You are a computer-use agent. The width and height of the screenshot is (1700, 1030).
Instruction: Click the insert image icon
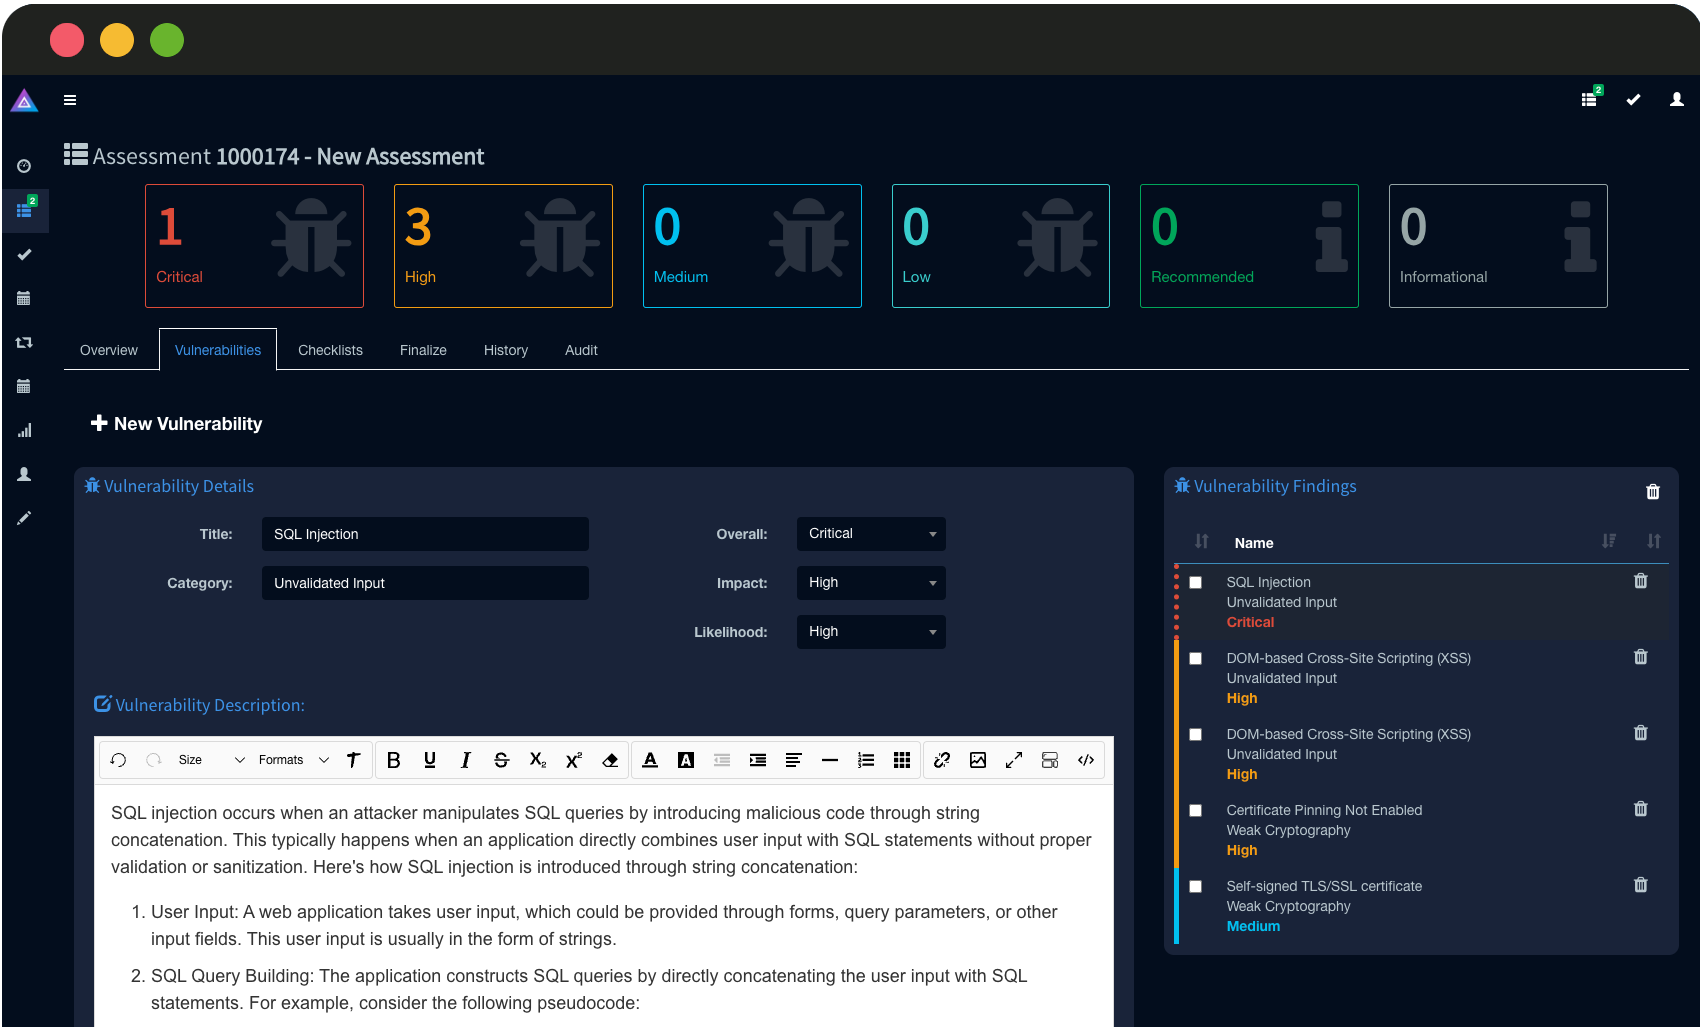pyautogui.click(x=978, y=760)
